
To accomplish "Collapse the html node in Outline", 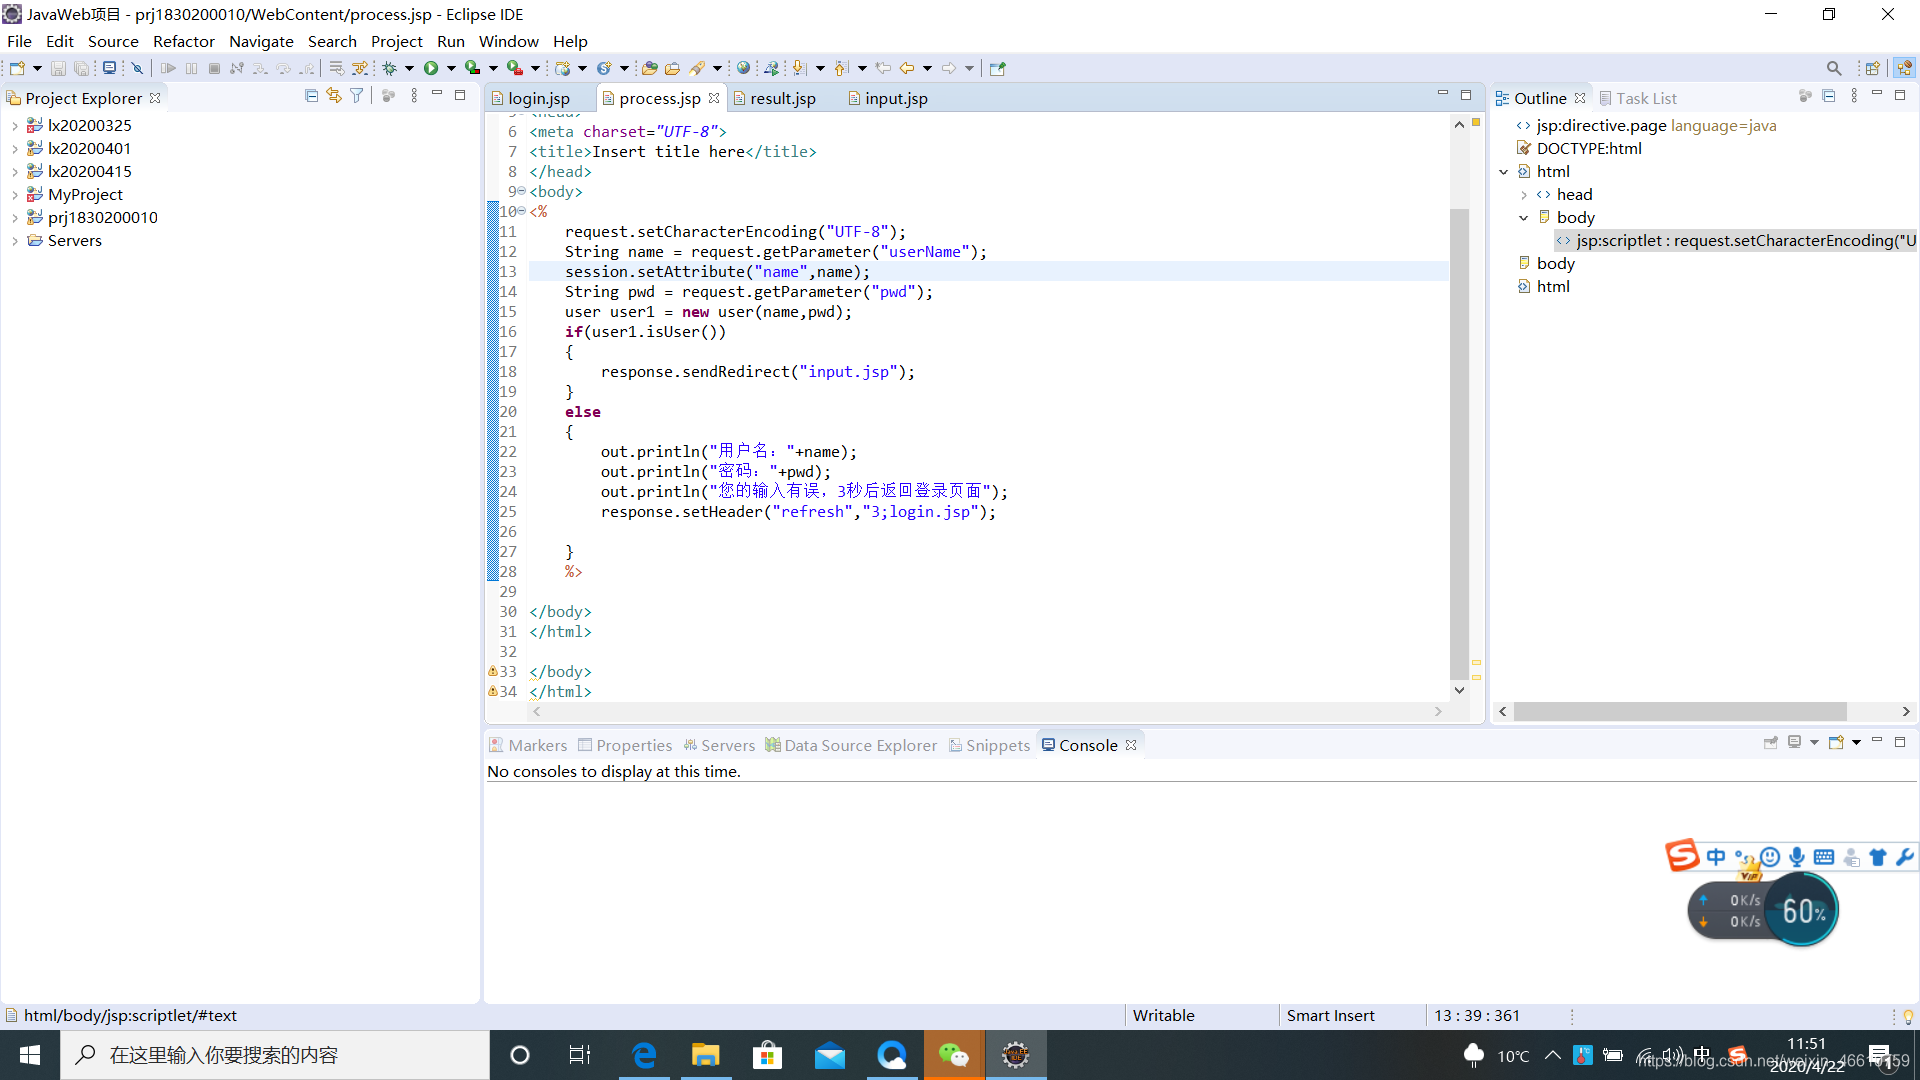I will pos(1503,172).
